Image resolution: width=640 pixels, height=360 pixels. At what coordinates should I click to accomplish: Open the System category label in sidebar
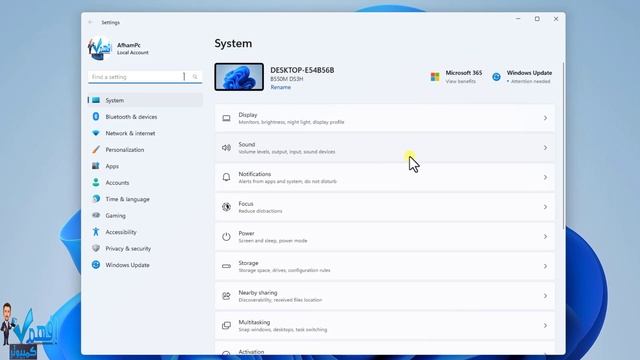click(115, 100)
